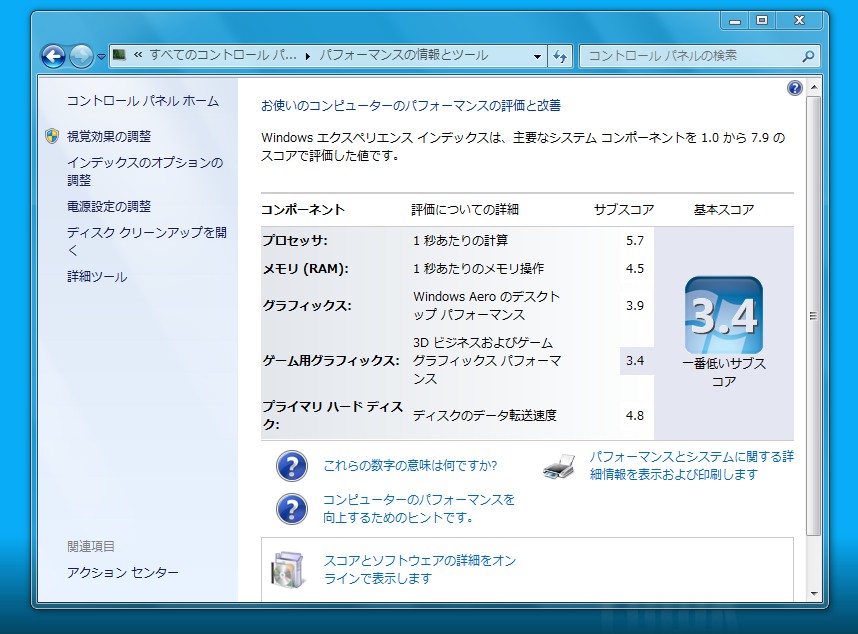This screenshot has width=858, height=634.
Task: Click the software box icon near online link
Action: 287,569
